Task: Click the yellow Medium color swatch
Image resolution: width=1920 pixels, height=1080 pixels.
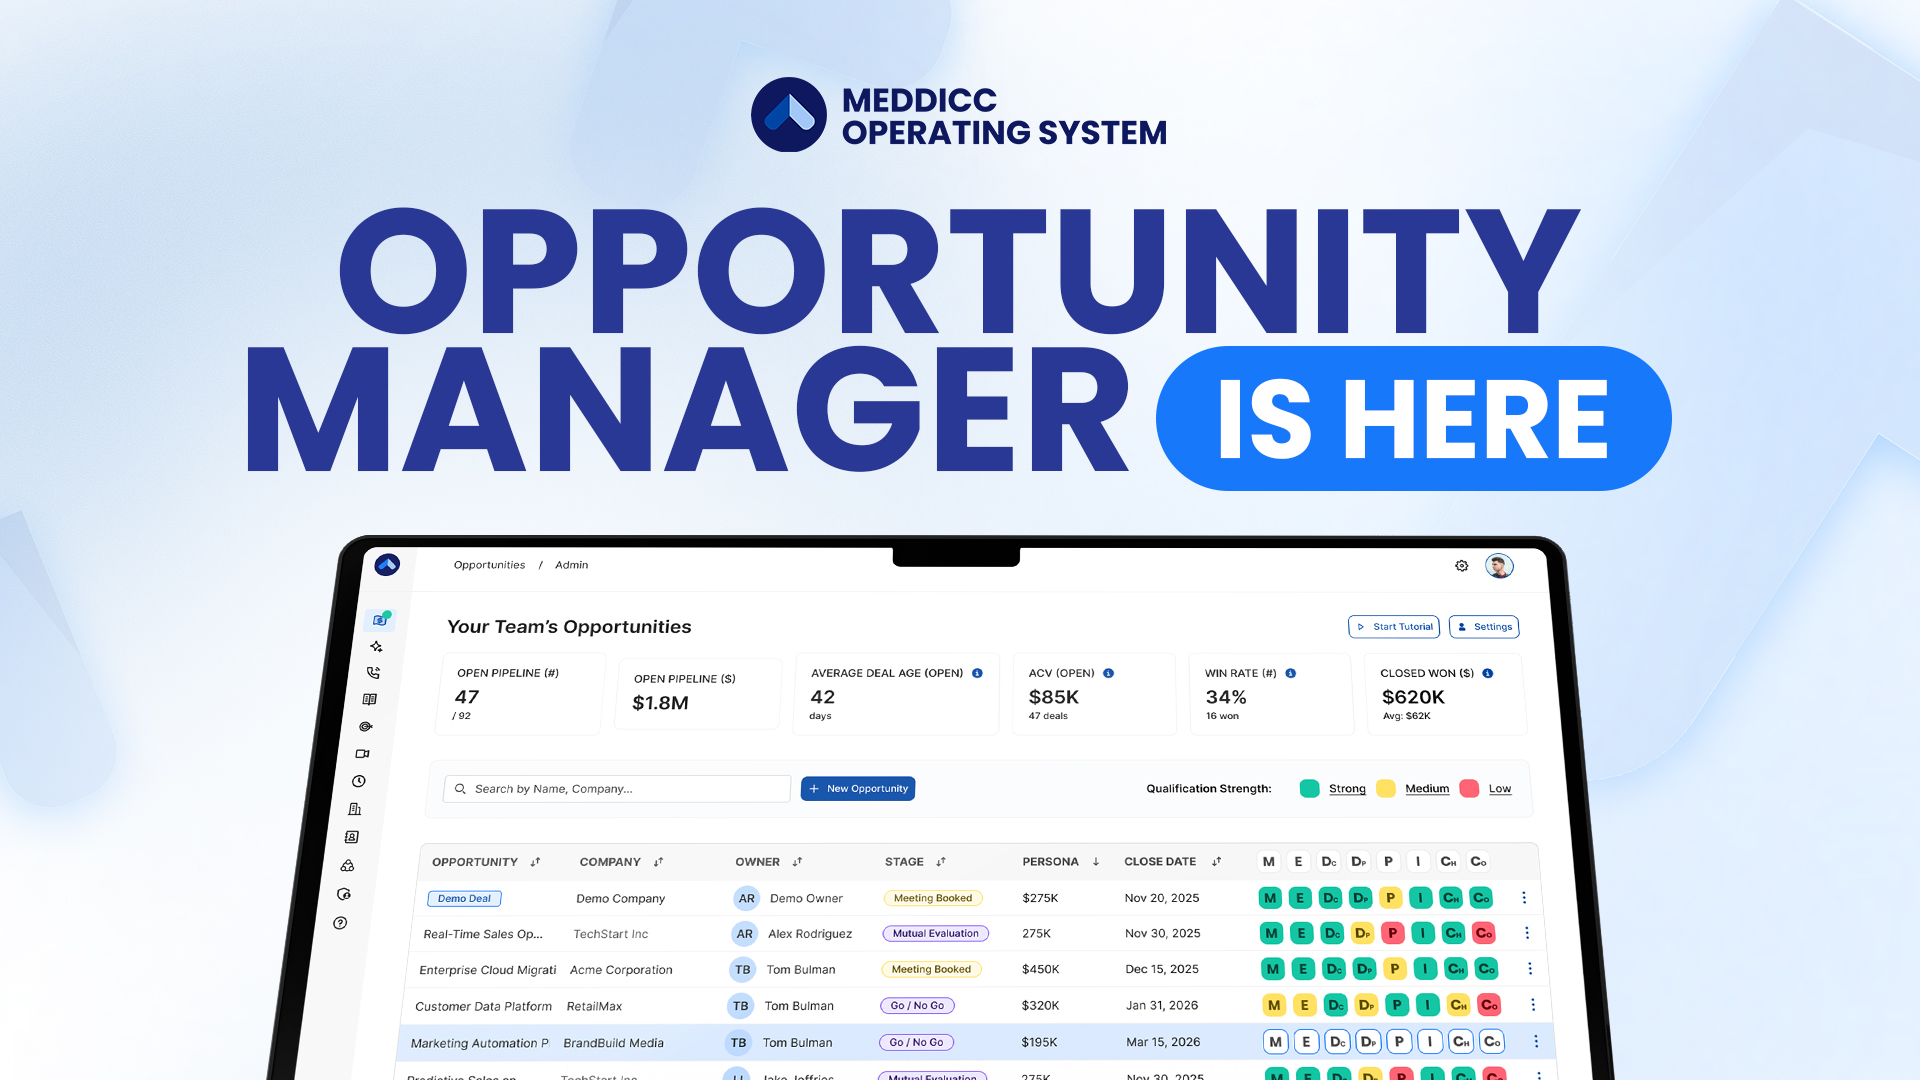Action: (1385, 789)
